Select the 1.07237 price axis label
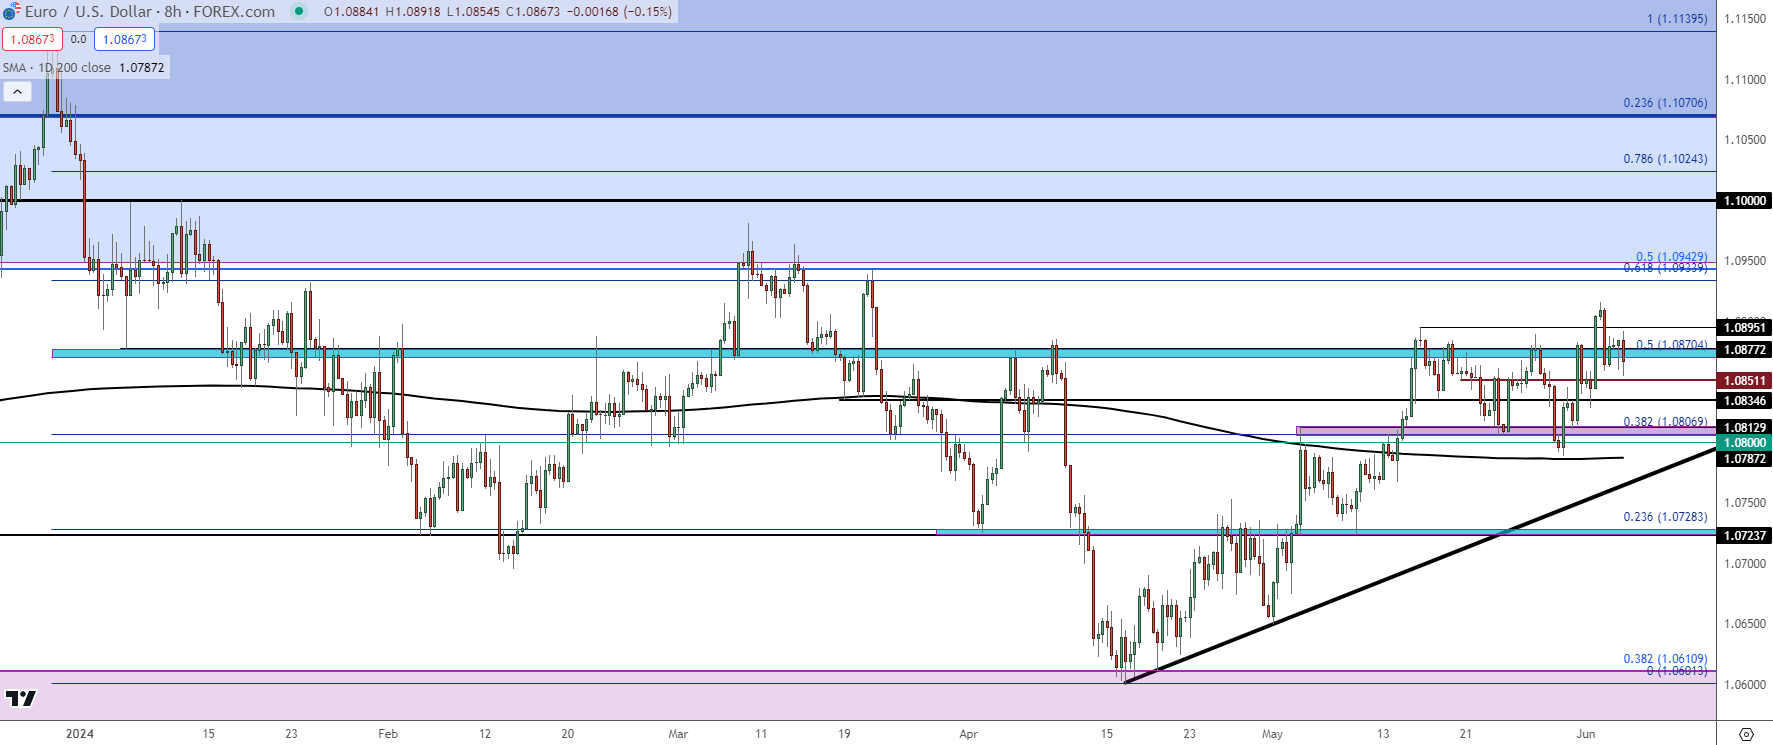 click(x=1745, y=536)
